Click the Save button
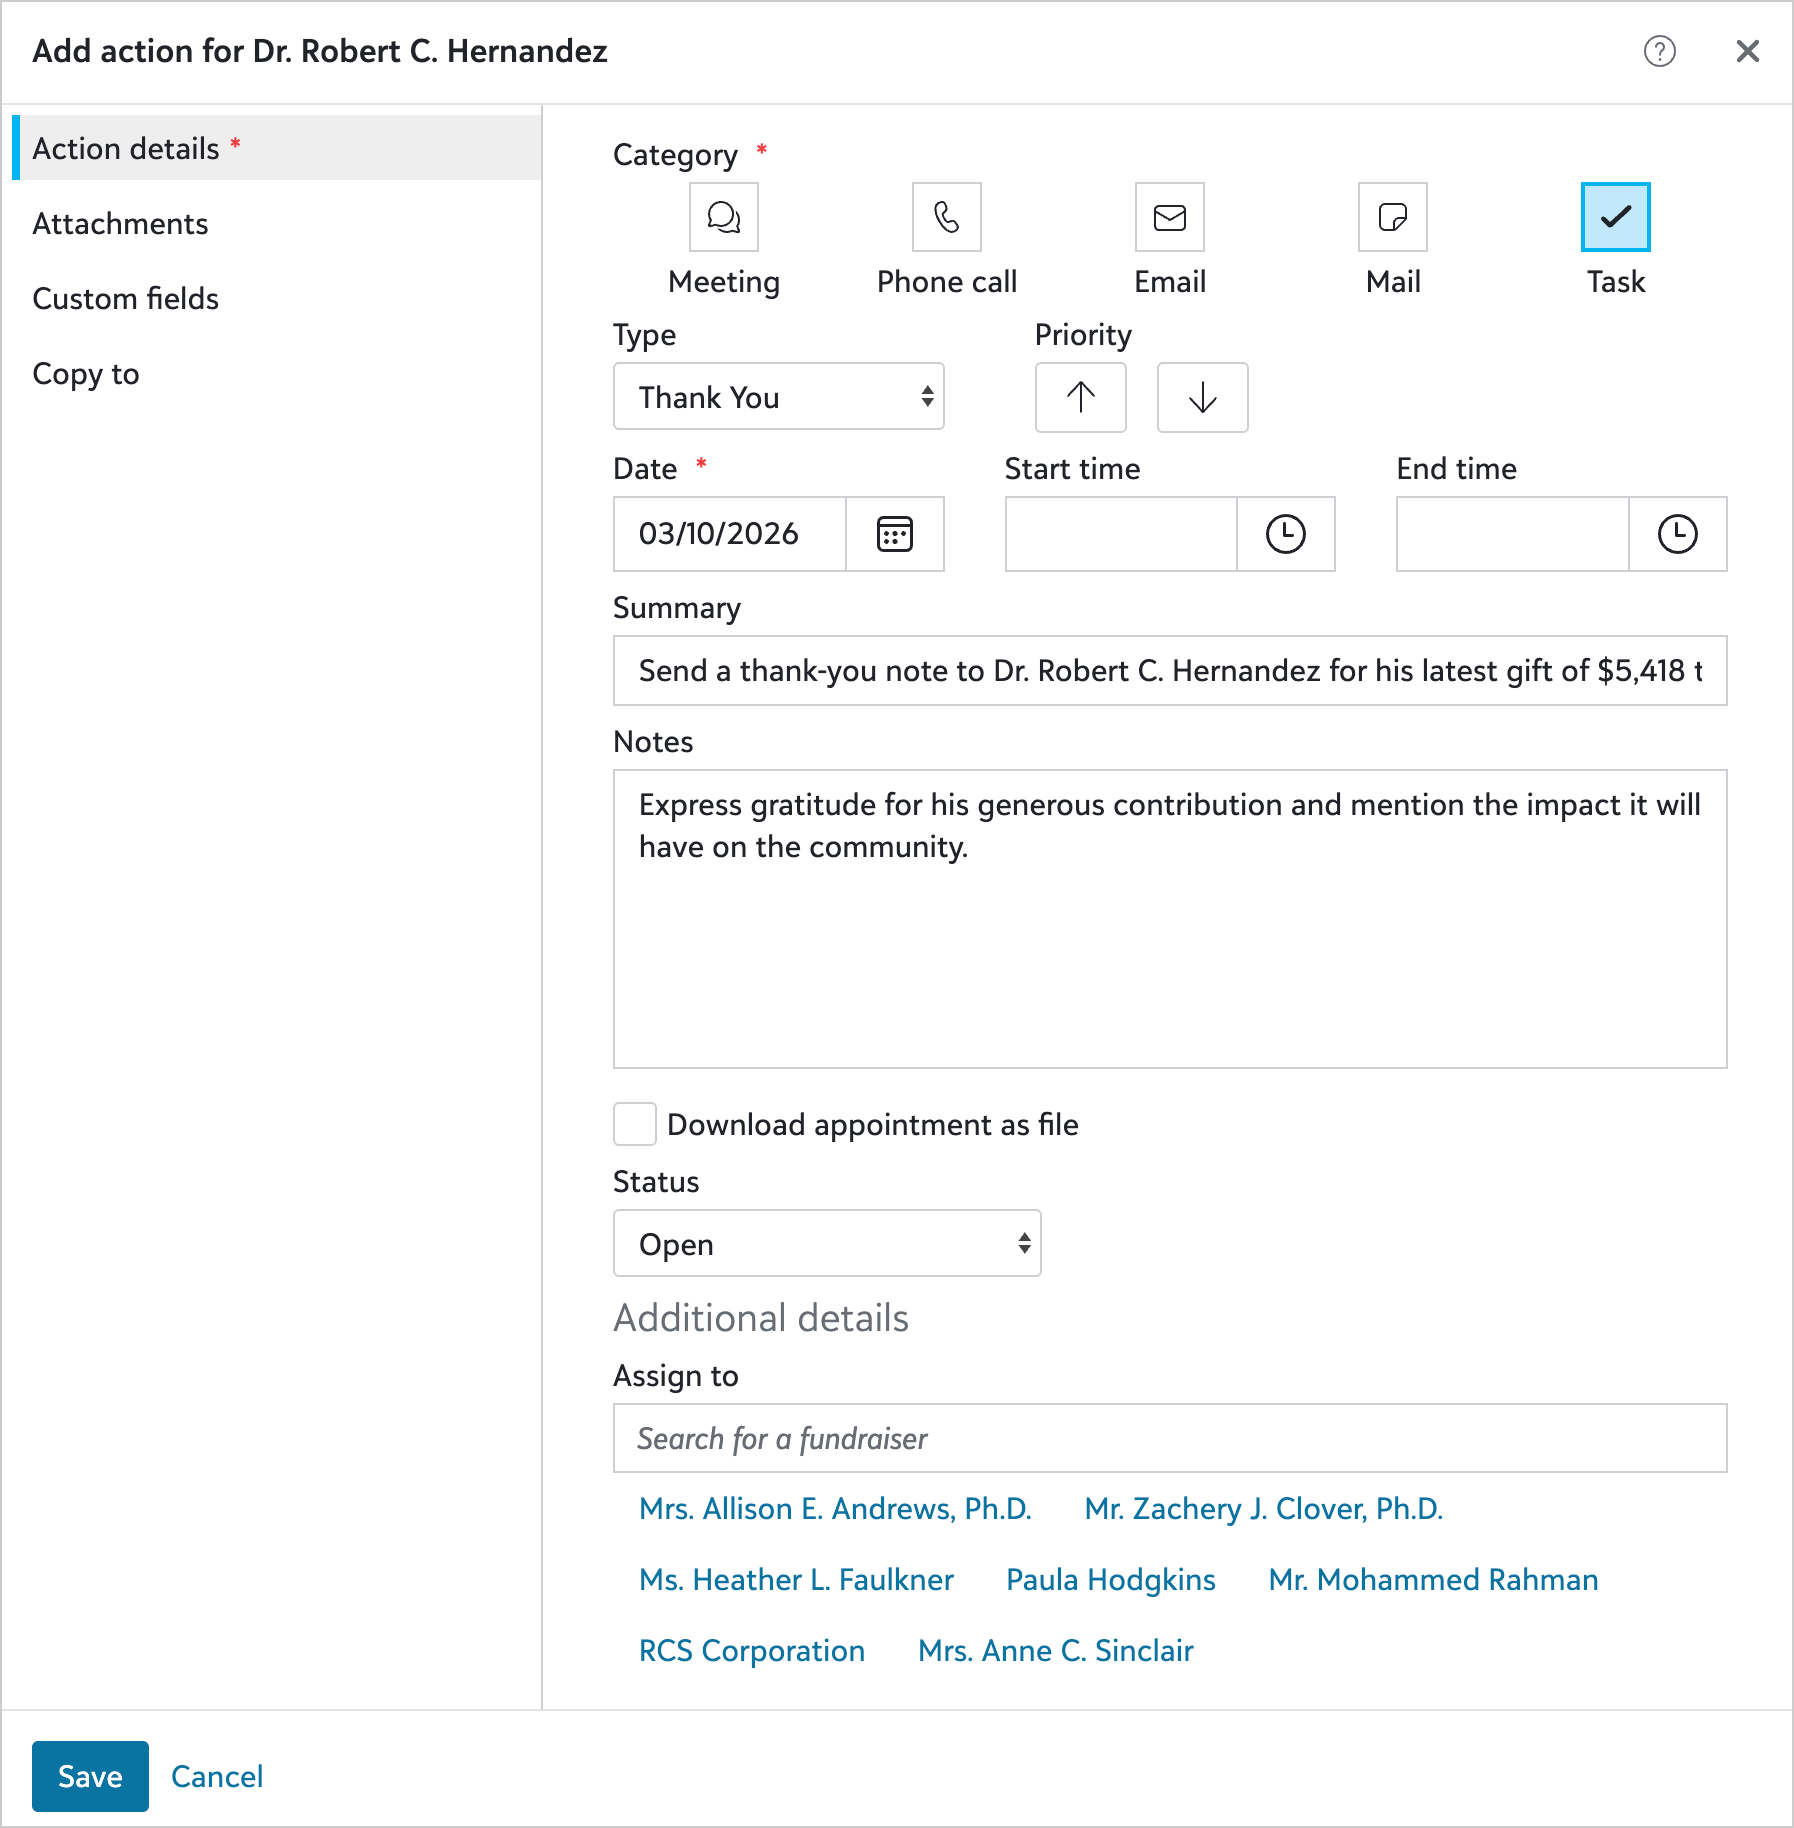Image resolution: width=1794 pixels, height=1828 pixels. (x=90, y=1776)
